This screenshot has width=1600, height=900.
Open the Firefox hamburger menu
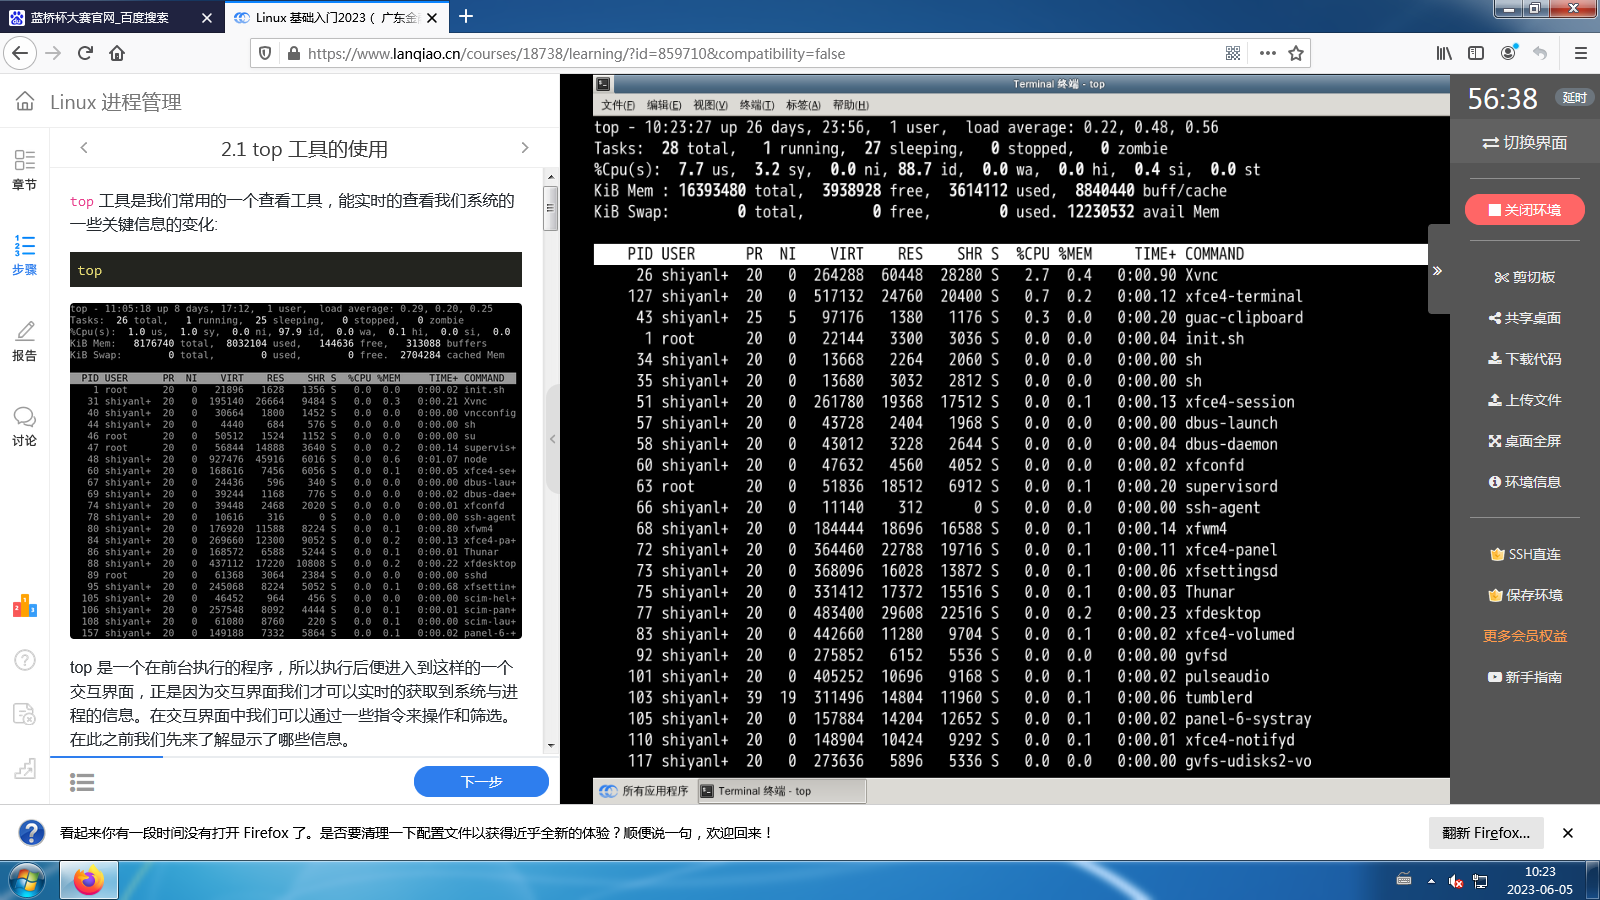coord(1581,53)
